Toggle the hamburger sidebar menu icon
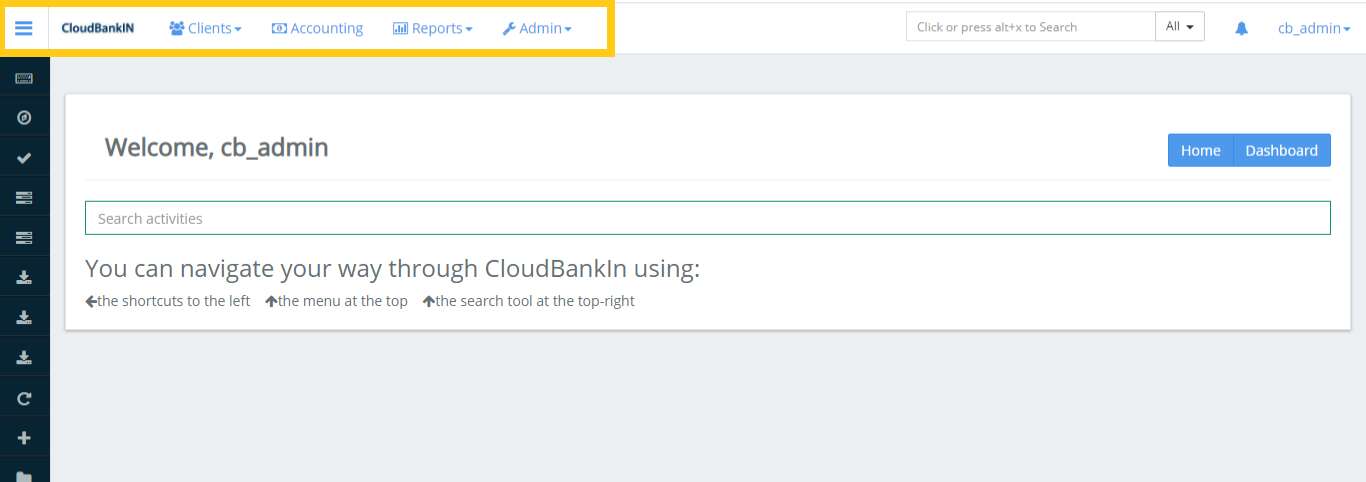Image resolution: width=1366 pixels, height=482 pixels. coord(24,28)
